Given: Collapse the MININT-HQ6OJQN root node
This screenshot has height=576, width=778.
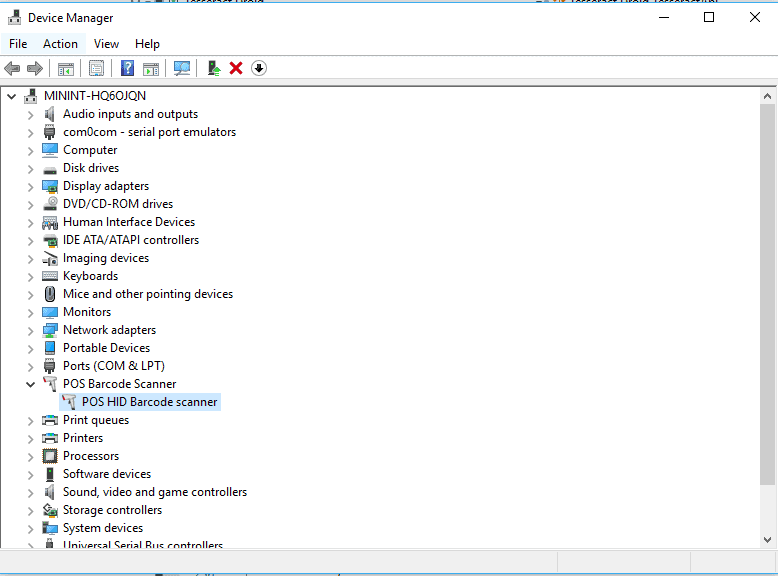Looking at the screenshot, I should click(11, 96).
